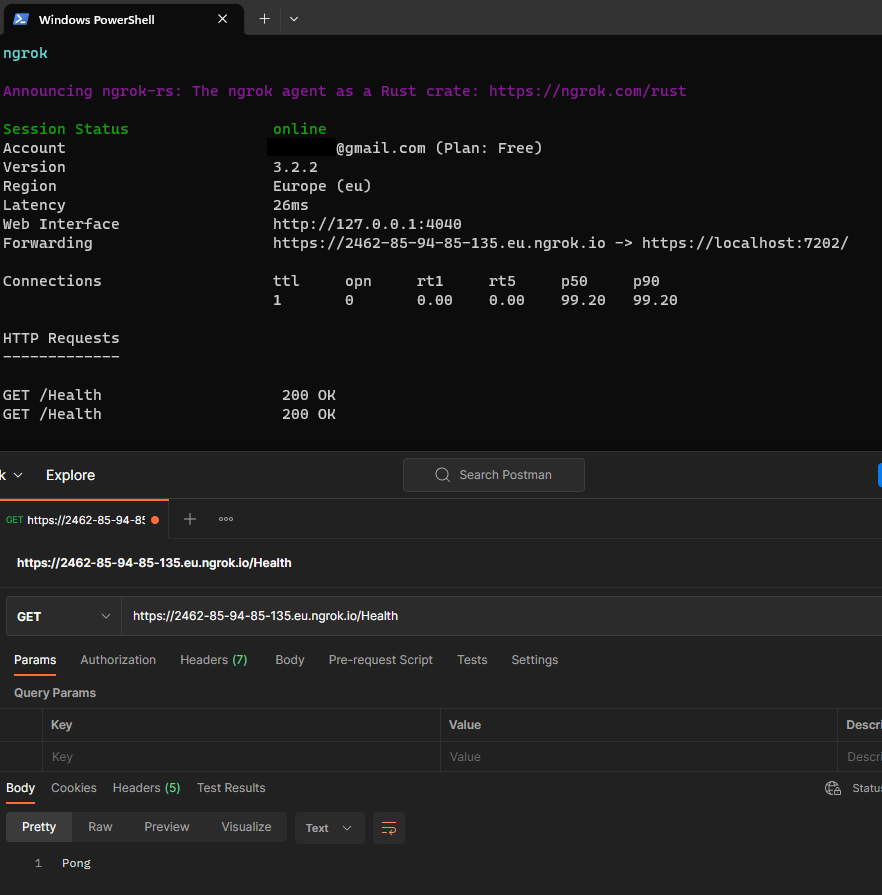The height and width of the screenshot is (895, 882).
Task: Select the response Body tab
Action: coord(21,788)
